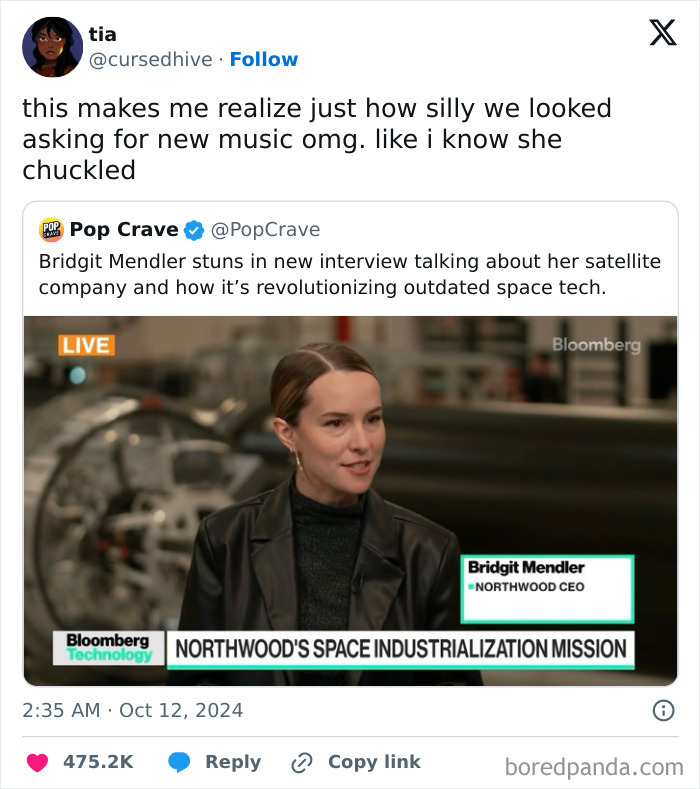Click tia's profile avatar

click(52, 47)
